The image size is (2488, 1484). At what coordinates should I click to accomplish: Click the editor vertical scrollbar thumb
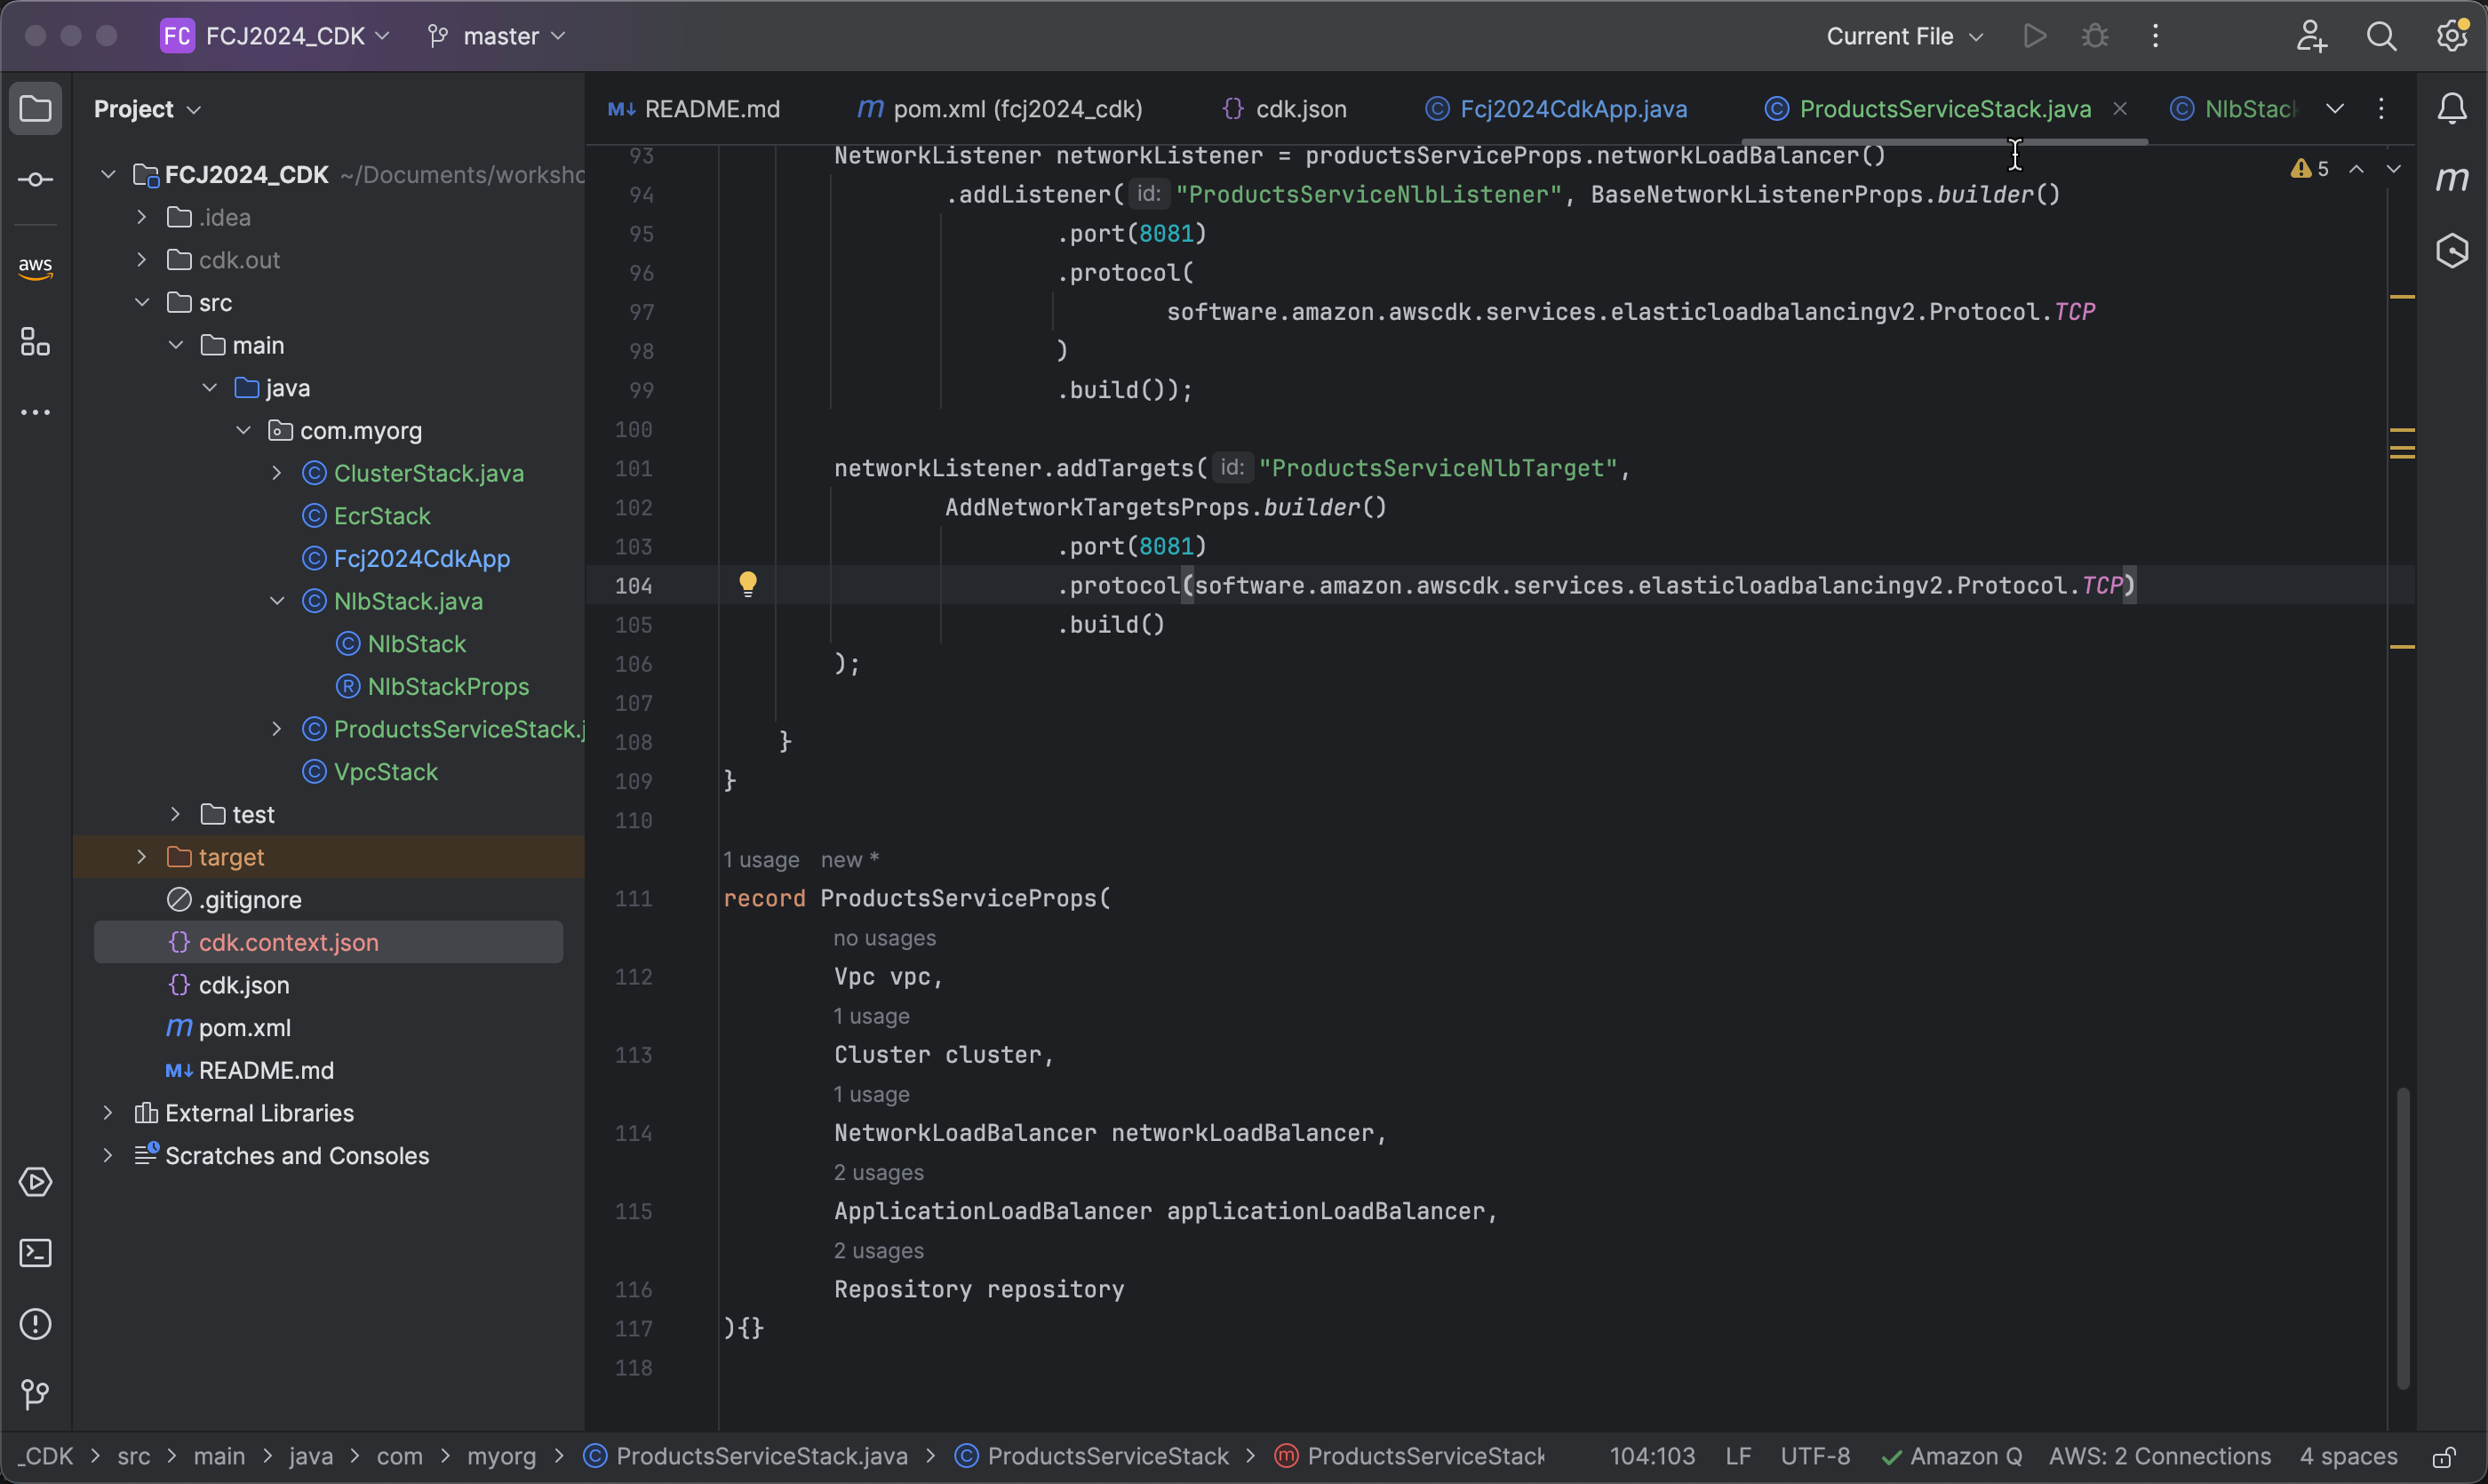[x=2402, y=1238]
